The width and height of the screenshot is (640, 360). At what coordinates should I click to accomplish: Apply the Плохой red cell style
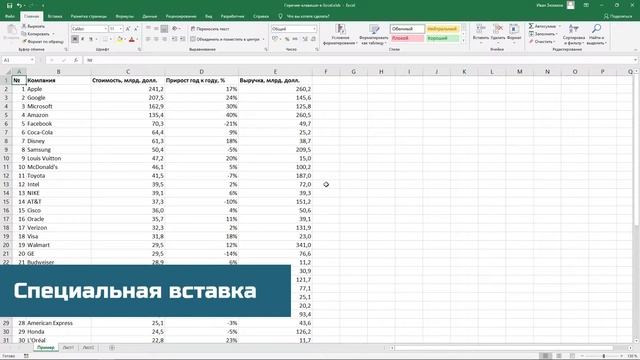[x=407, y=38]
